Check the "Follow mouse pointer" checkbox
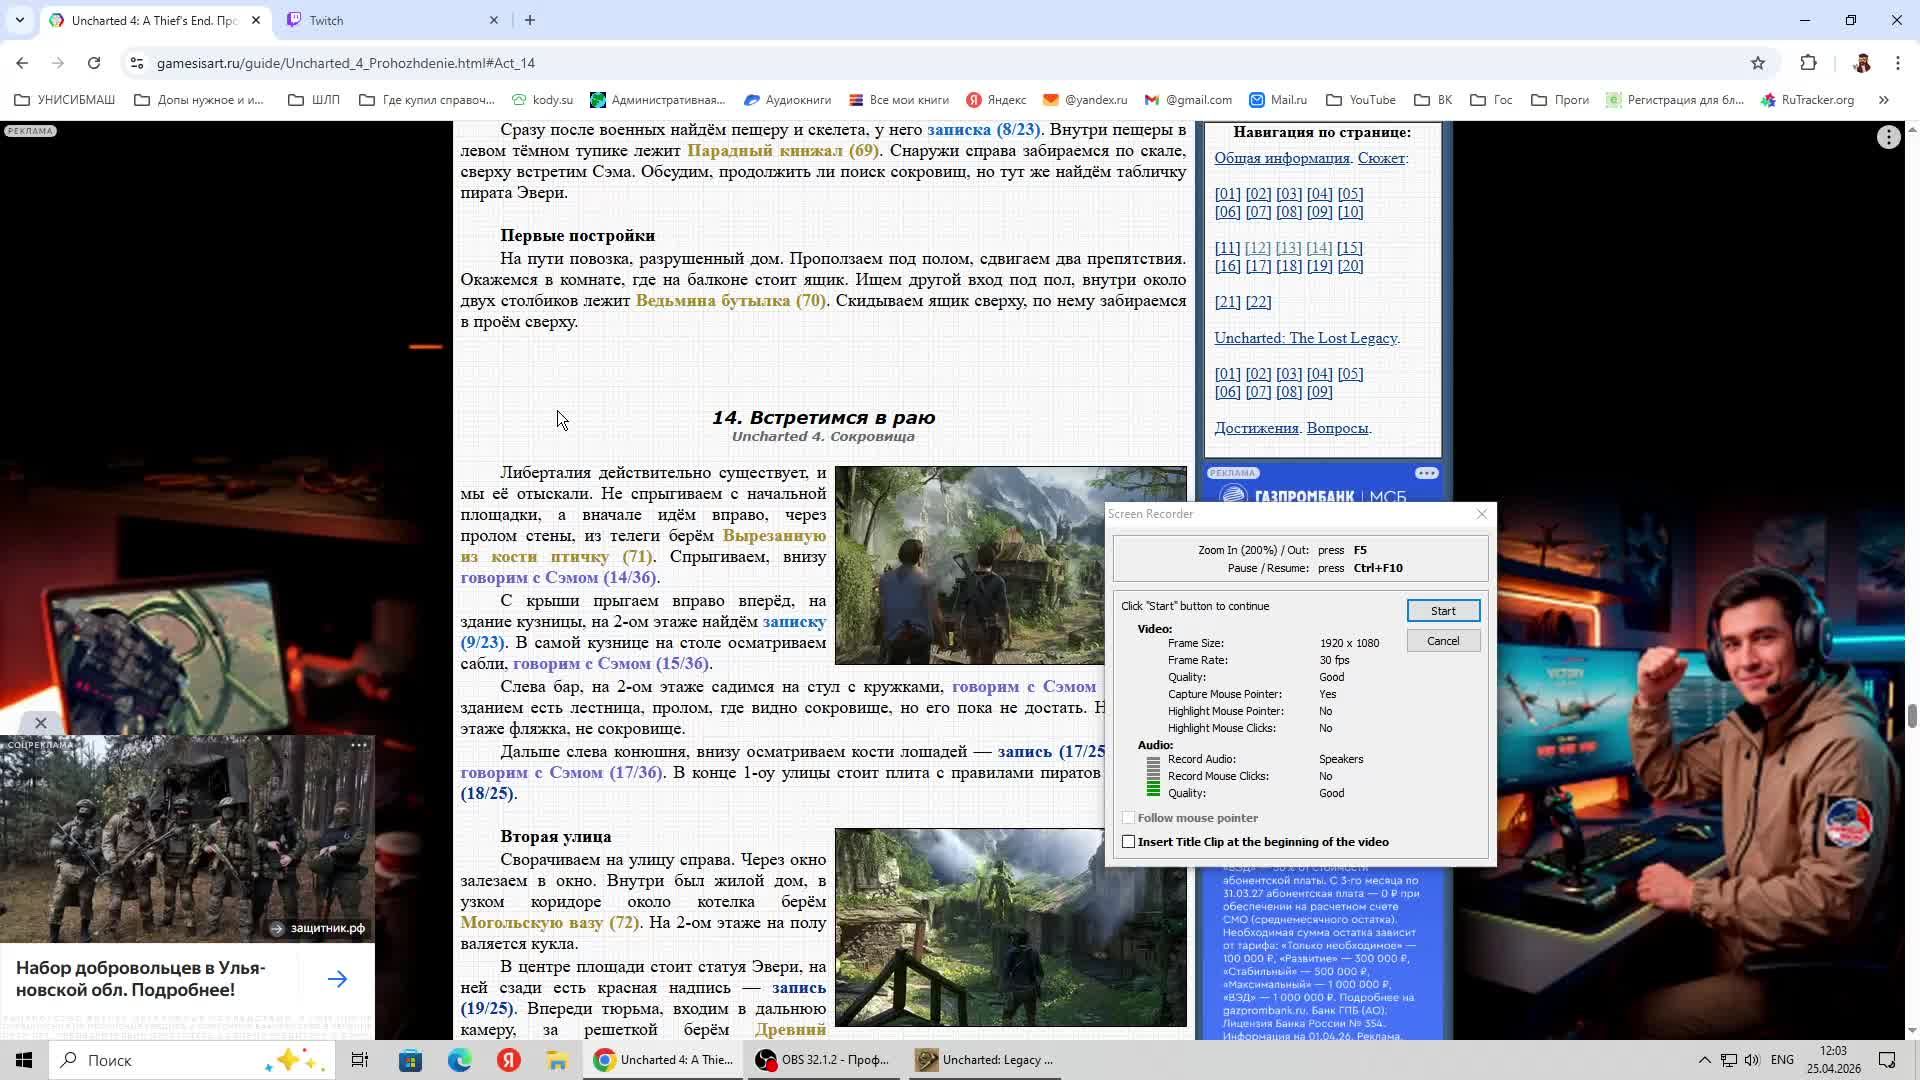Image resolution: width=1920 pixels, height=1080 pixels. pyautogui.click(x=1130, y=817)
